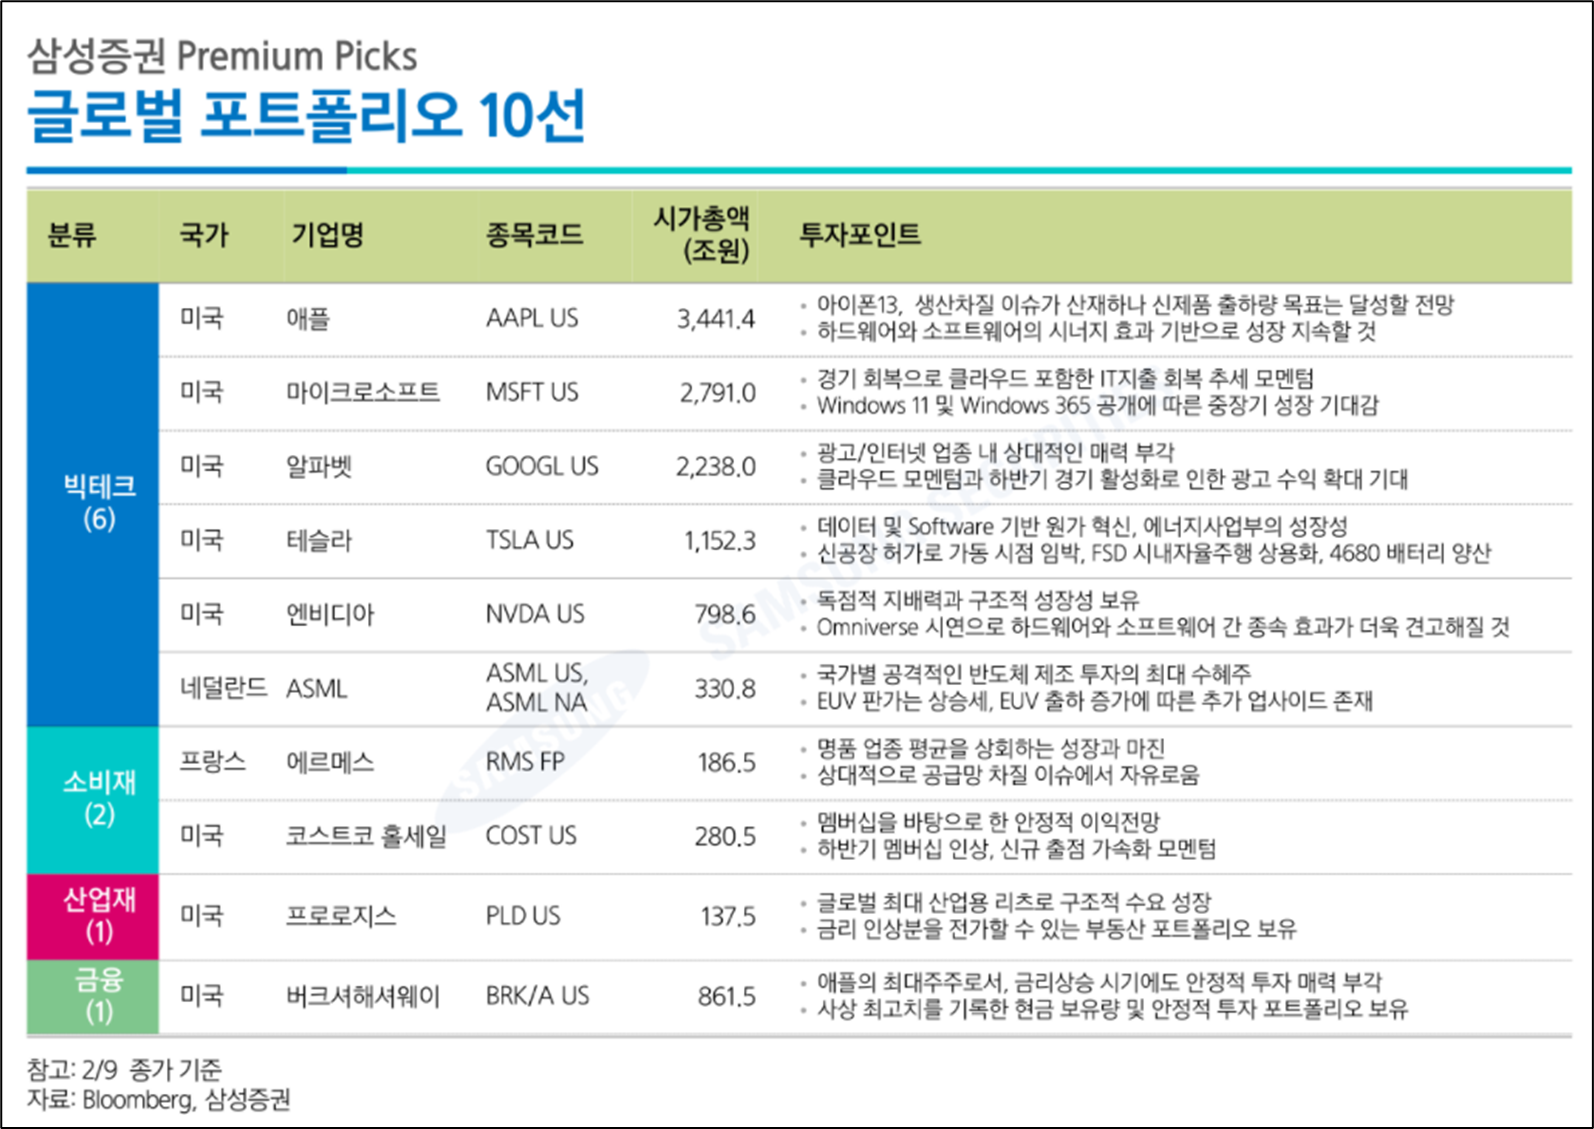1594x1129 pixels.
Task: Click the 글로벌 포트폴리오 10선 title
Action: [x=306, y=116]
